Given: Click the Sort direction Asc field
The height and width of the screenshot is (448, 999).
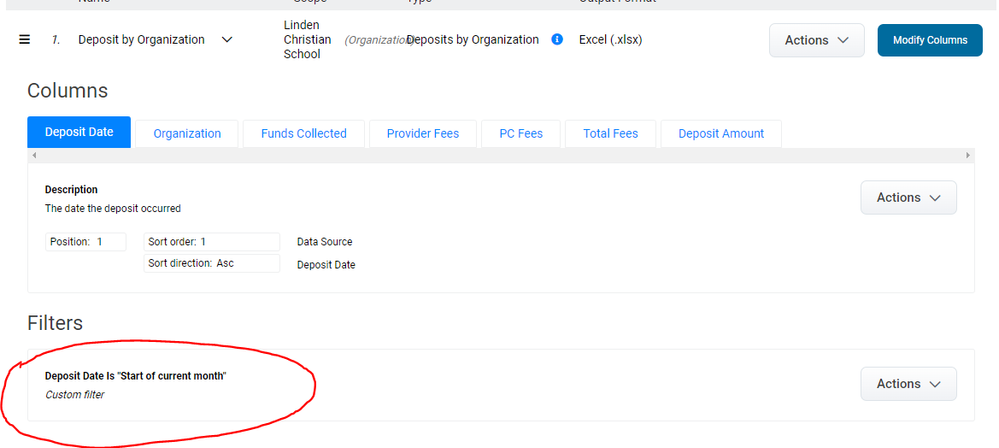Looking at the screenshot, I should tap(212, 263).
